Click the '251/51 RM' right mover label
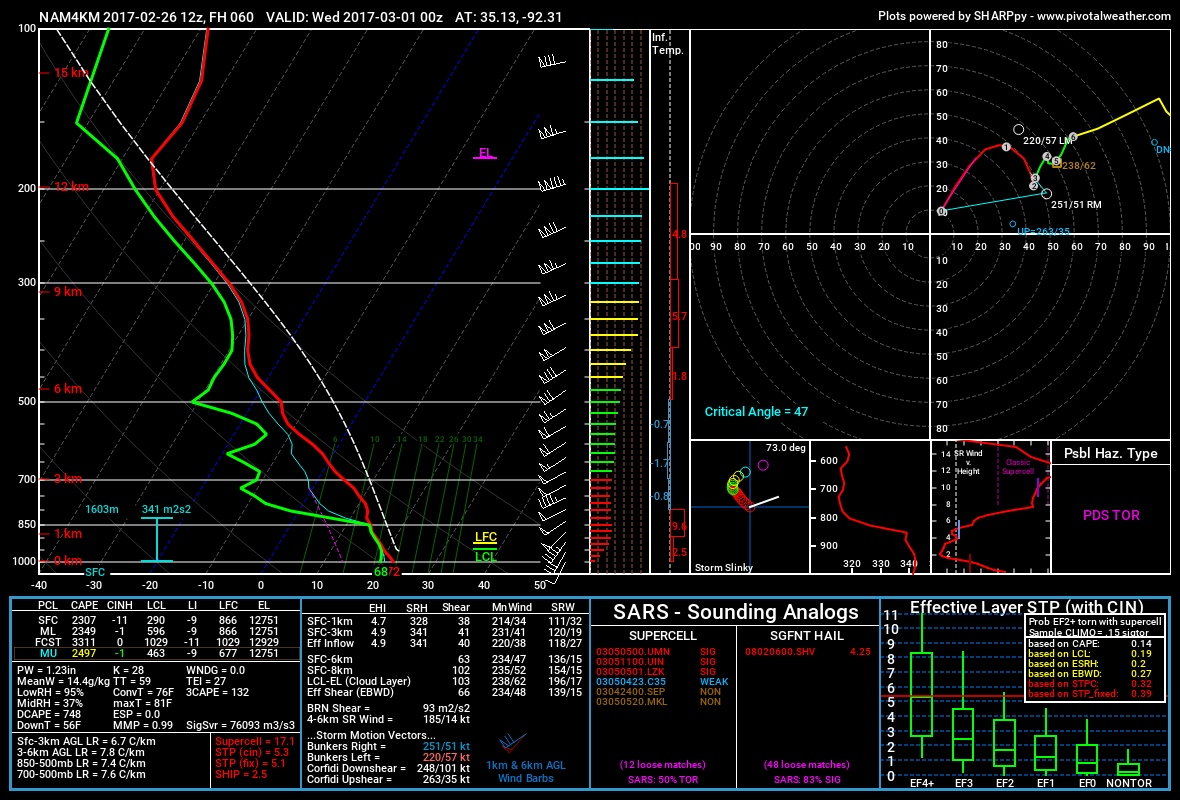This screenshot has height=800, width=1180. click(x=1076, y=204)
